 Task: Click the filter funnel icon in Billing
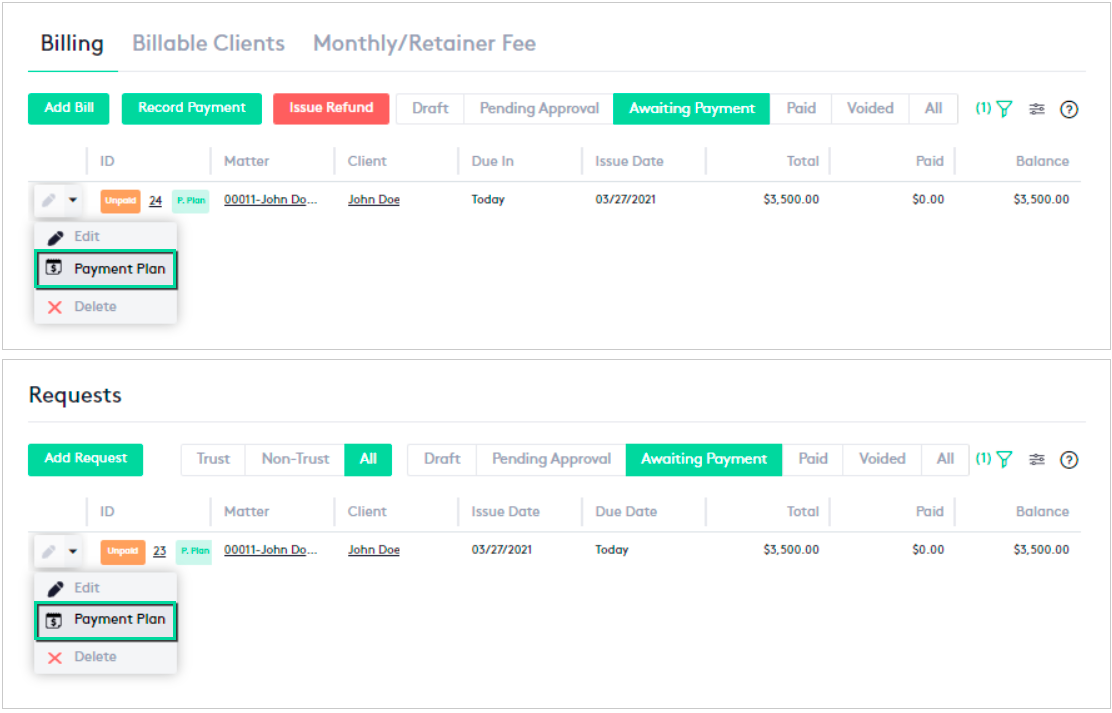pyautogui.click(x=1004, y=109)
